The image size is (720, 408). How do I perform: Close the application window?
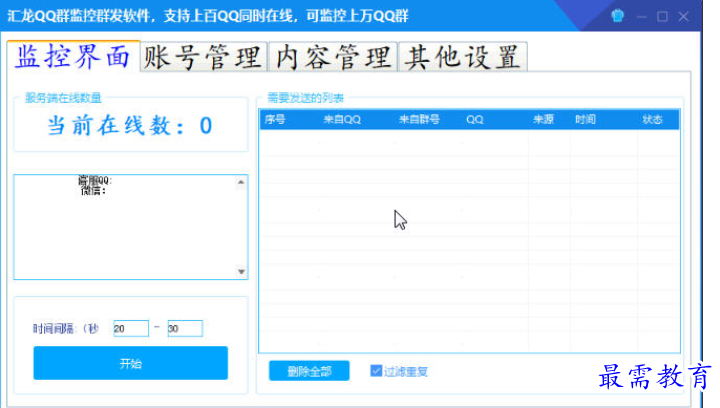pyautogui.click(x=684, y=17)
